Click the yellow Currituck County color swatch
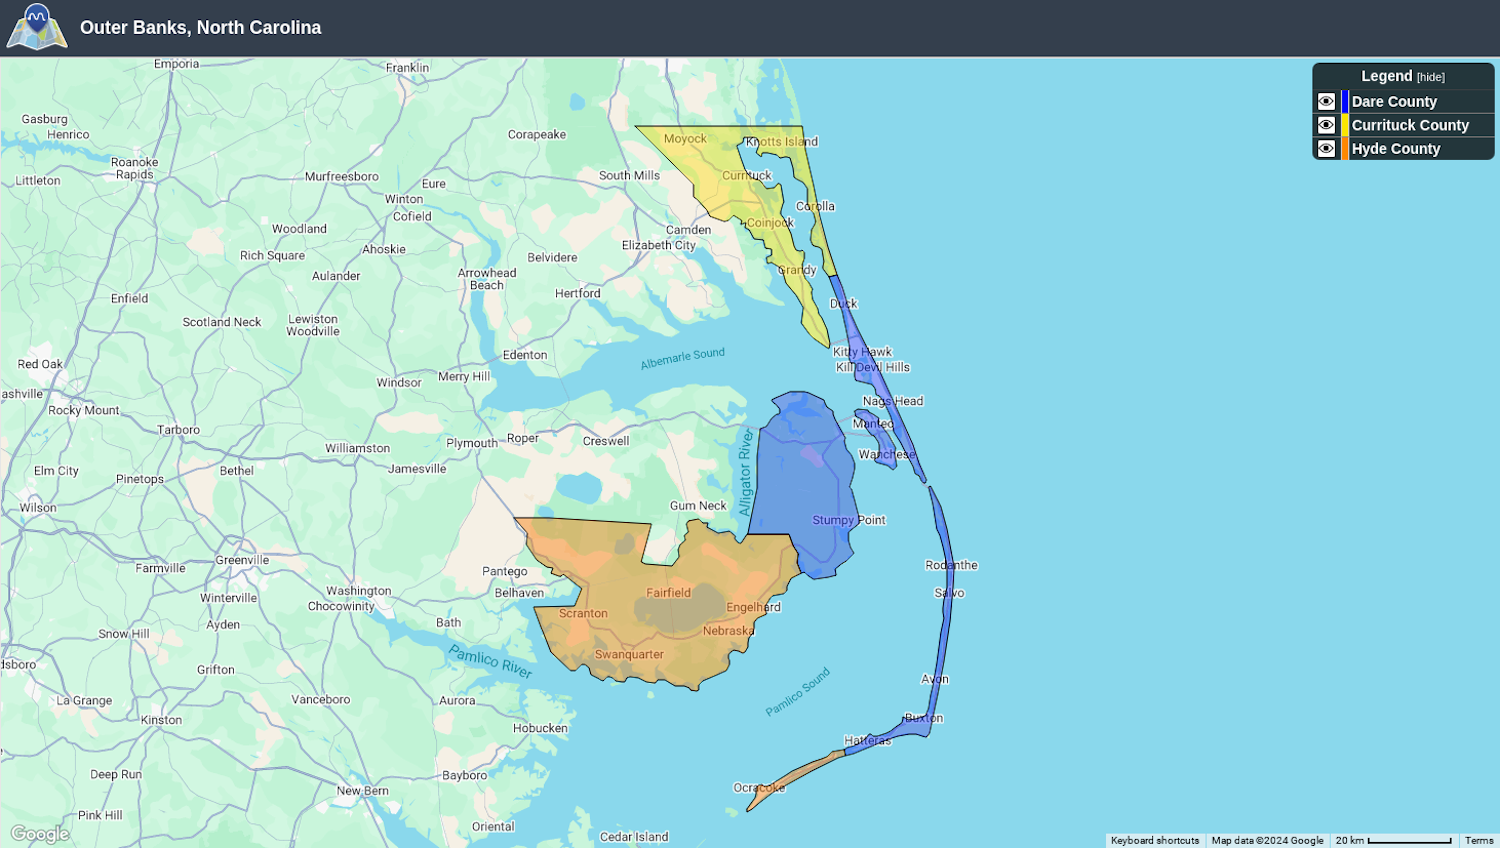 [x=1344, y=124]
